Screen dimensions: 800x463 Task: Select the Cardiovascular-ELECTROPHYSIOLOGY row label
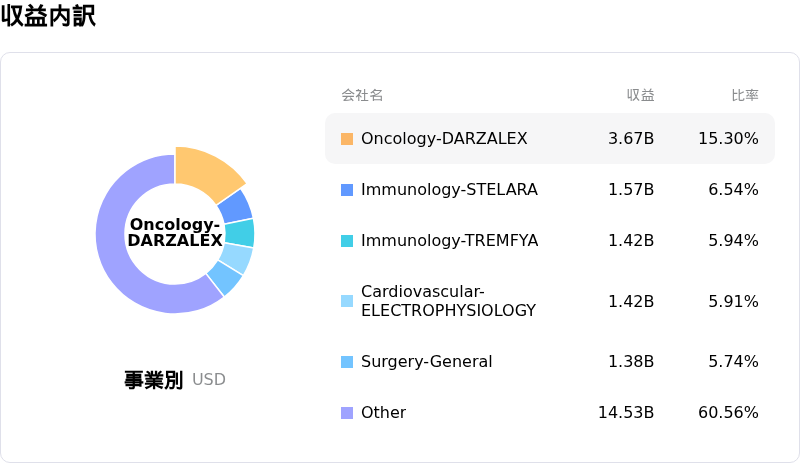point(448,301)
